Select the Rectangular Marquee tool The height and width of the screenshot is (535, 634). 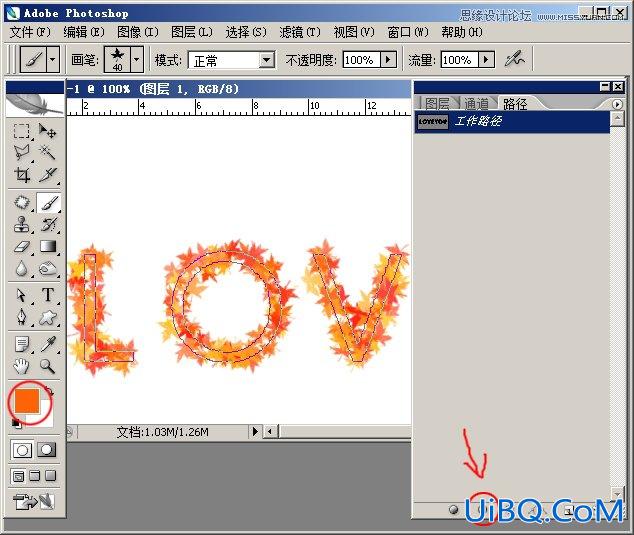tap(21, 131)
